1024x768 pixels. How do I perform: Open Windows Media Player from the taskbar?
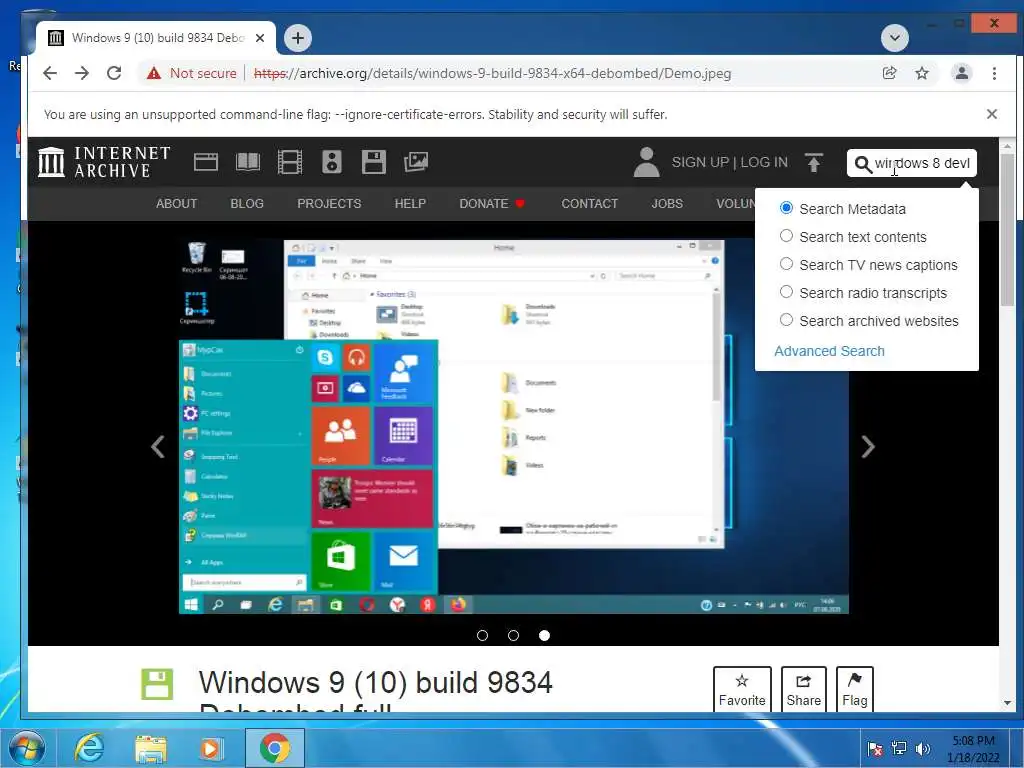(x=210, y=748)
